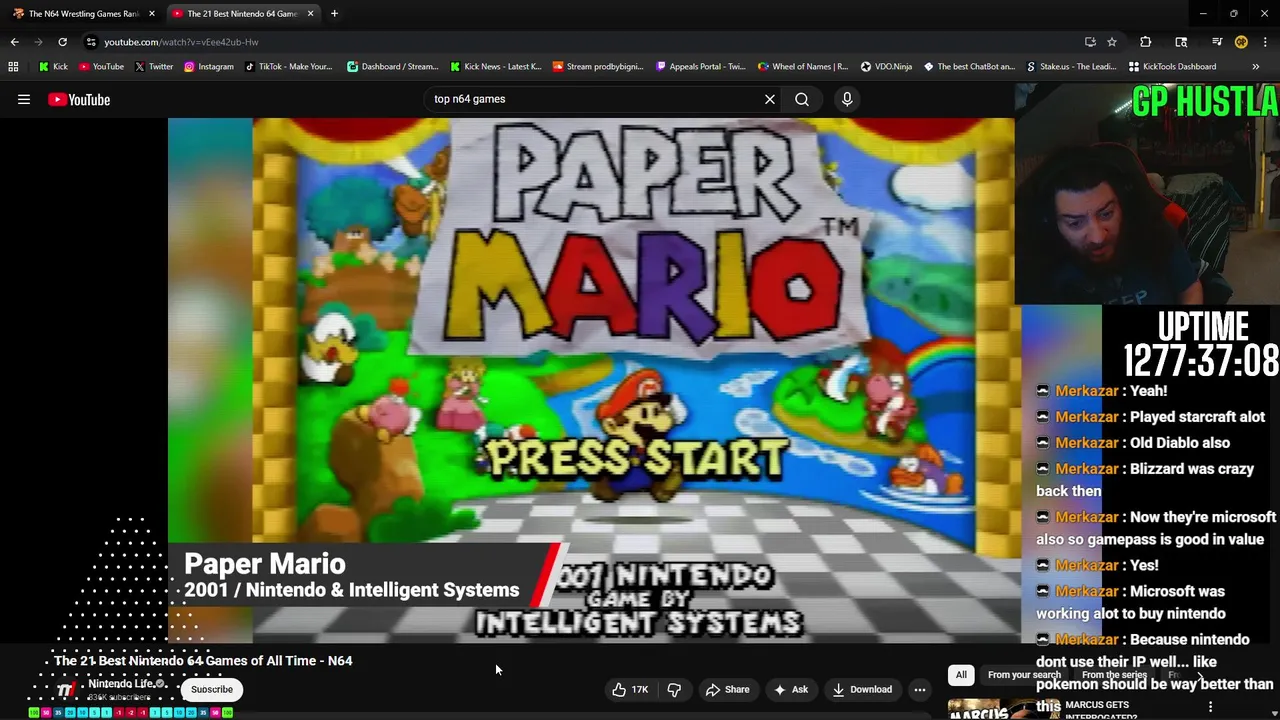Open the TikTok bookmark
This screenshot has width=1280, height=720.
click(288, 67)
